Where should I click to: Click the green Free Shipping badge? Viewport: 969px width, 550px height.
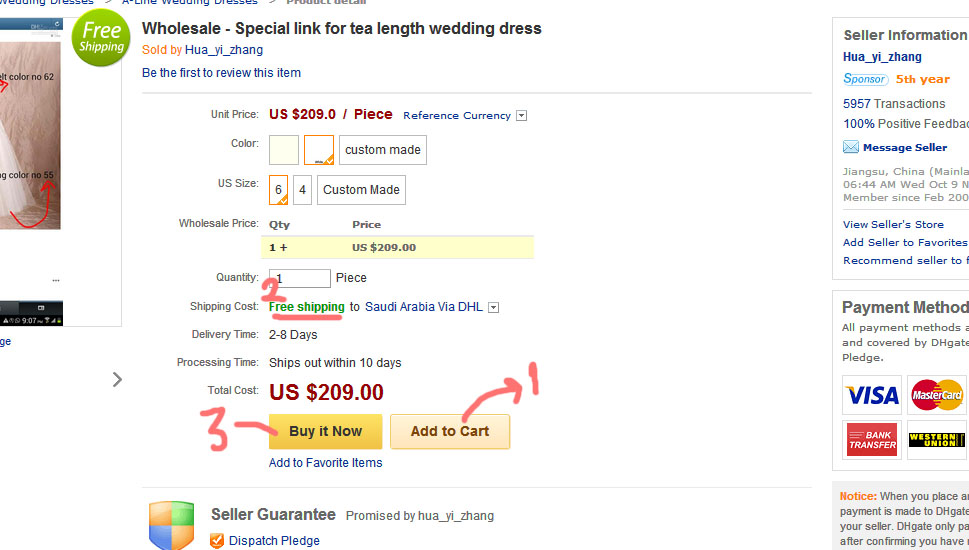click(x=101, y=38)
